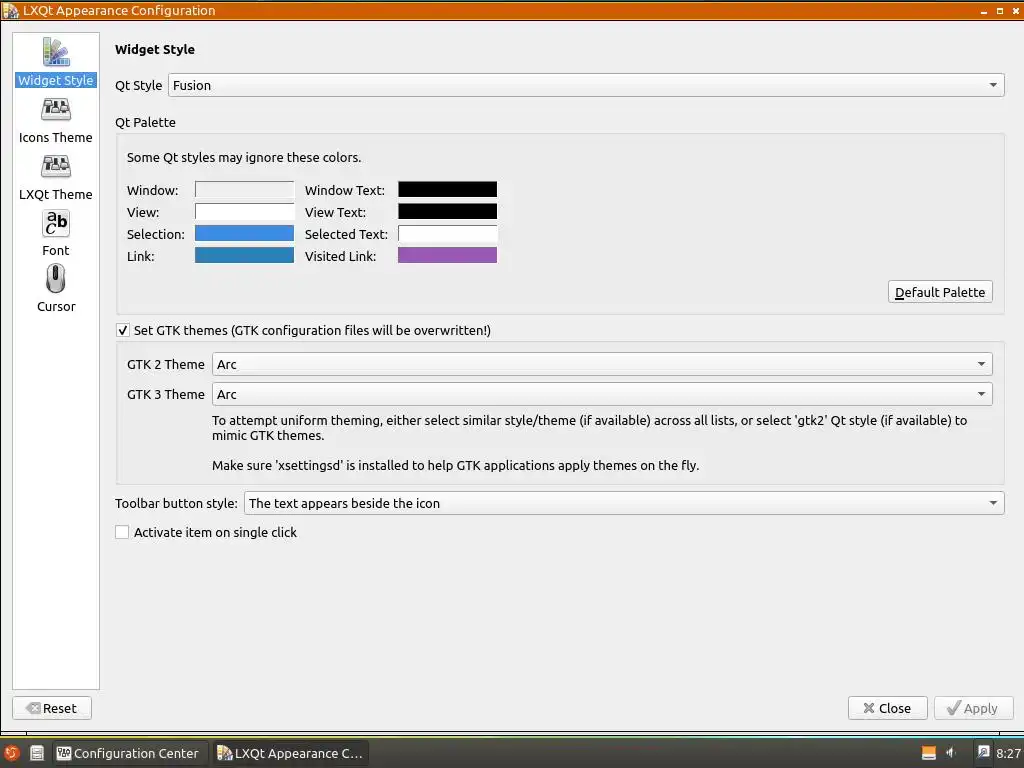Open the main menu in the taskbar
The height and width of the screenshot is (768, 1024).
pos(11,753)
